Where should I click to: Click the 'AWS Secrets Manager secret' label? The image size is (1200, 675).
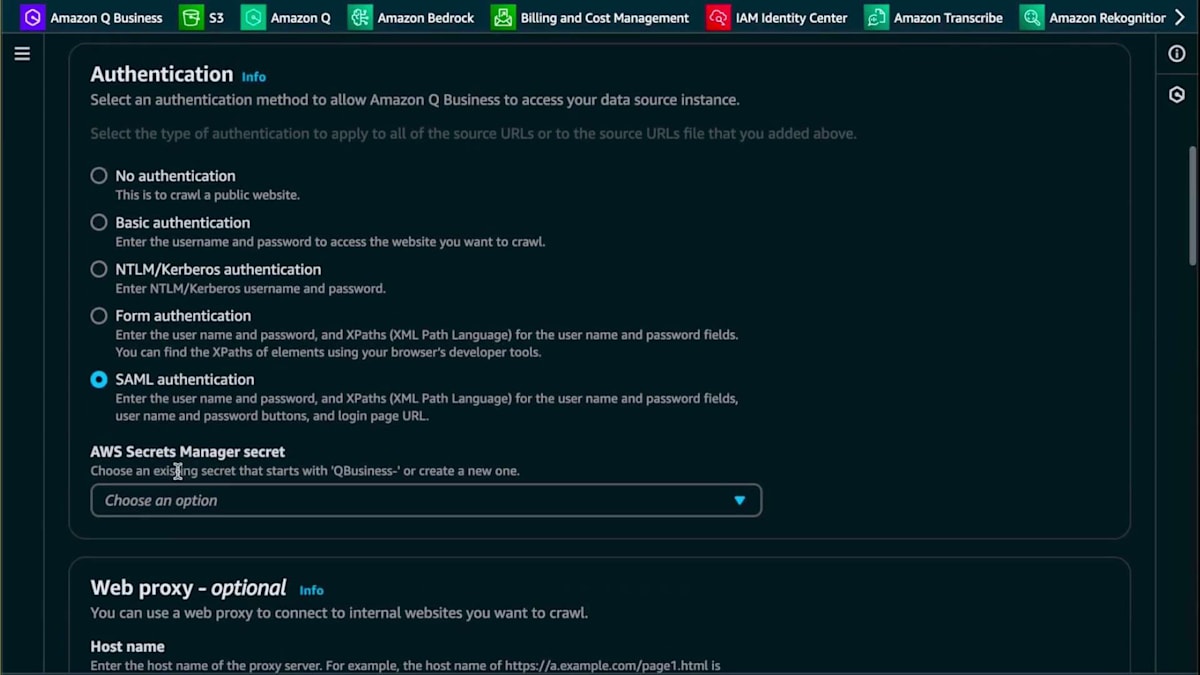tap(188, 452)
